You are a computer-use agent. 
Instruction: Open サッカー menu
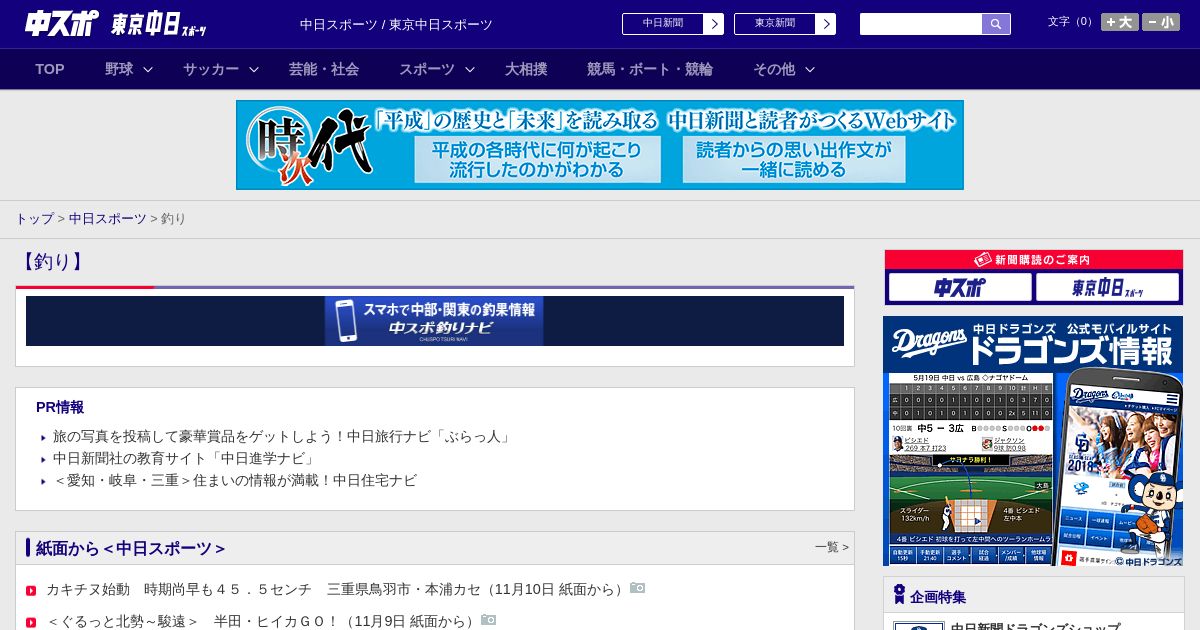click(x=210, y=69)
